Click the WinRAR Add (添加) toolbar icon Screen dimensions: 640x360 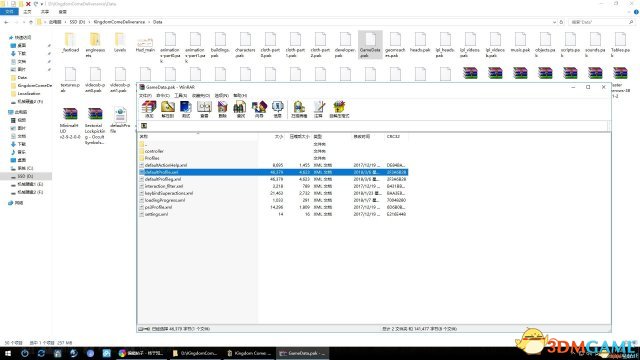(149, 109)
